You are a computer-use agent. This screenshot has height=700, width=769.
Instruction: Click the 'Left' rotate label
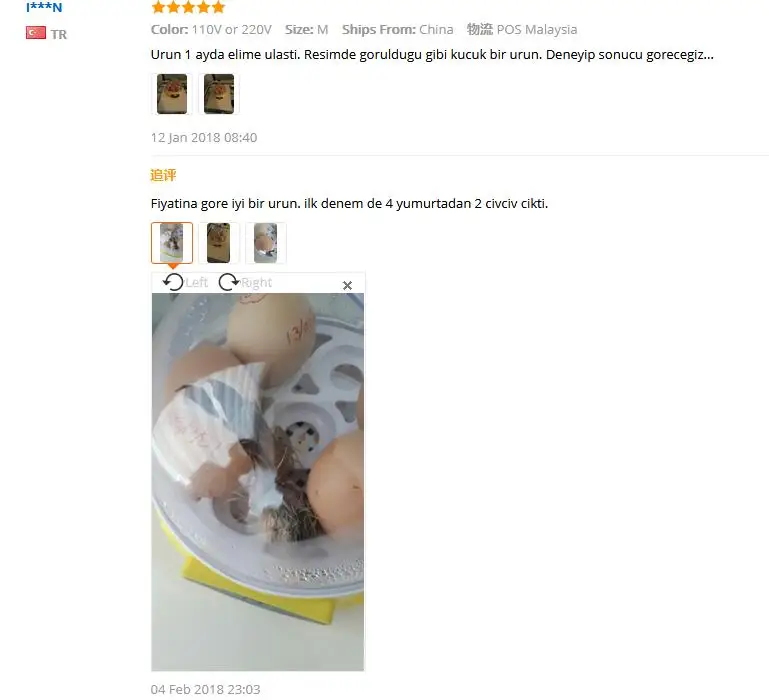point(197,283)
